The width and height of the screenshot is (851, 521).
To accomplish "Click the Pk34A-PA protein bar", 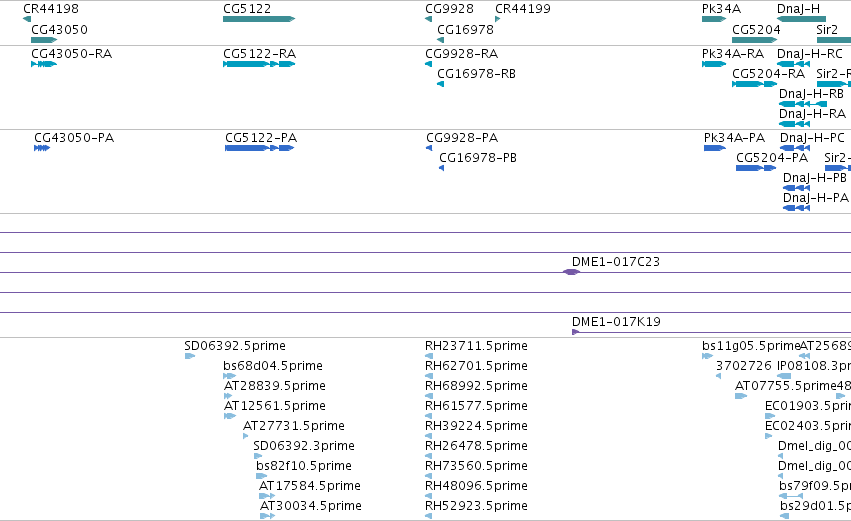I will [x=715, y=148].
